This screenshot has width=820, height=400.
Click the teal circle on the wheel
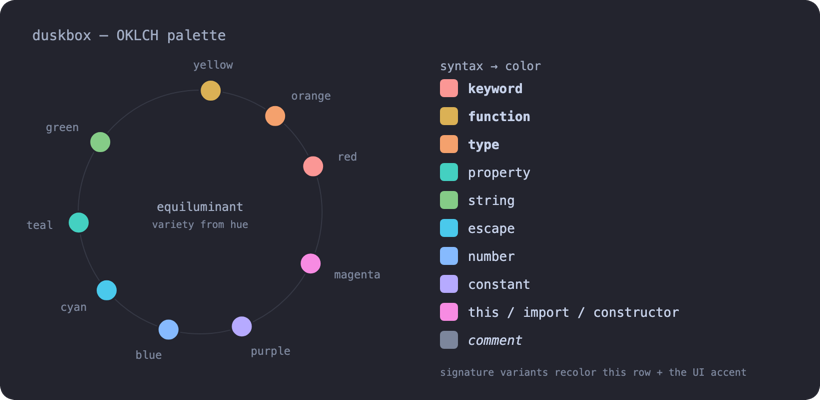click(x=79, y=223)
